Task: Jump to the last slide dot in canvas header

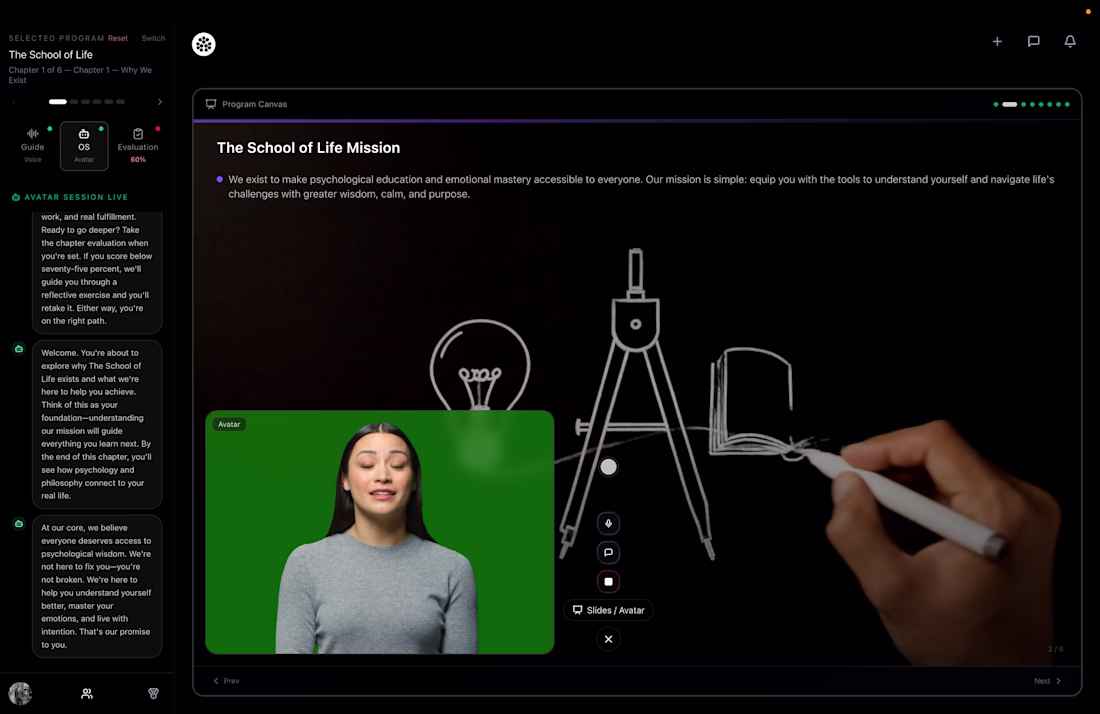Action: pos(1068,105)
